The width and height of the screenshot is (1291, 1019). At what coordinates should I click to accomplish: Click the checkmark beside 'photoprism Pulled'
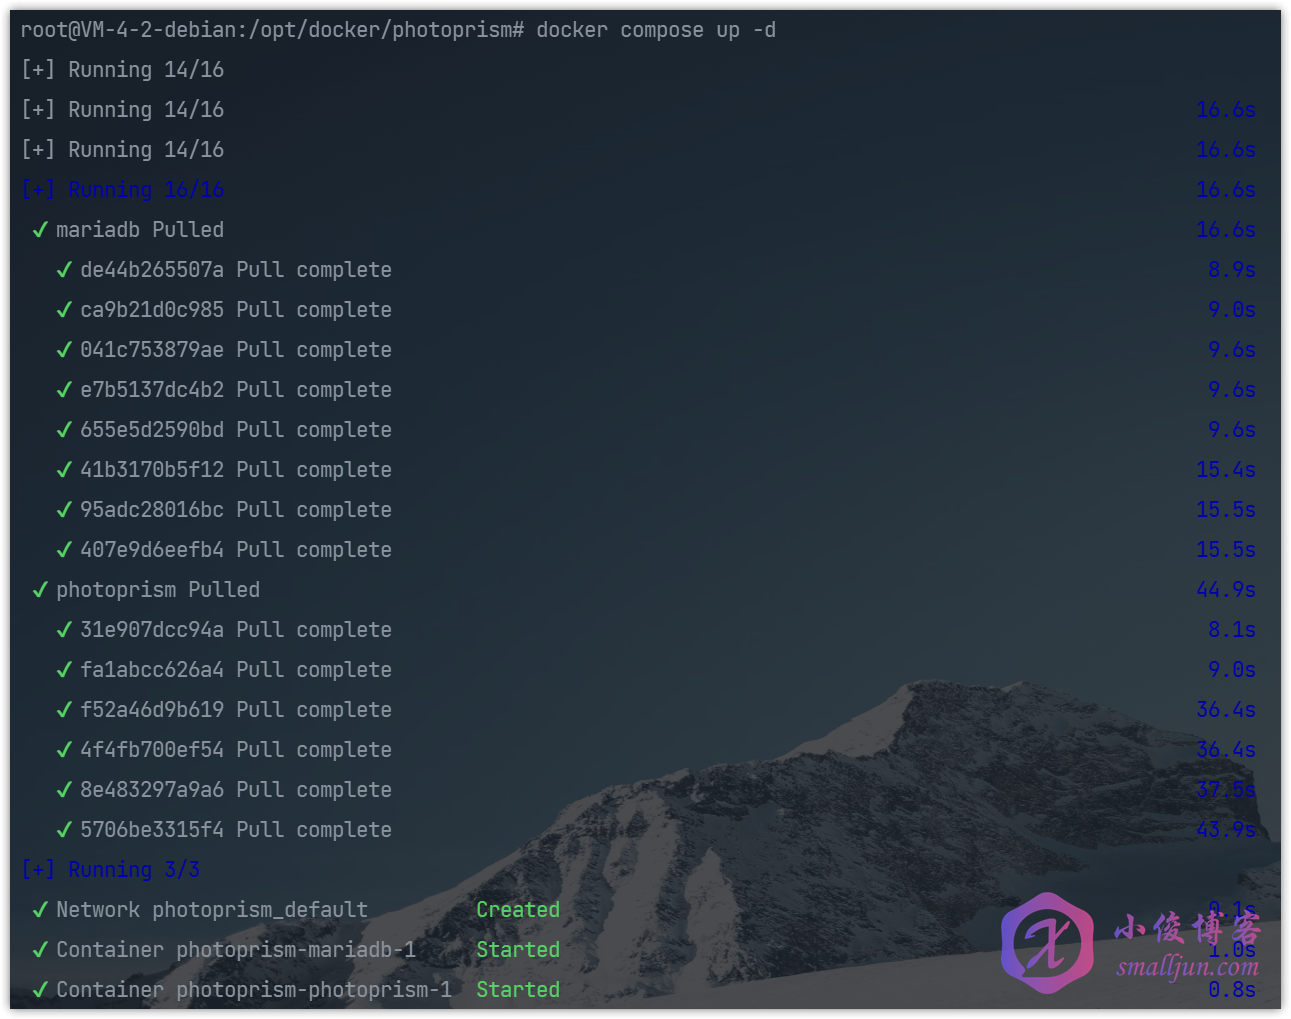[40, 590]
